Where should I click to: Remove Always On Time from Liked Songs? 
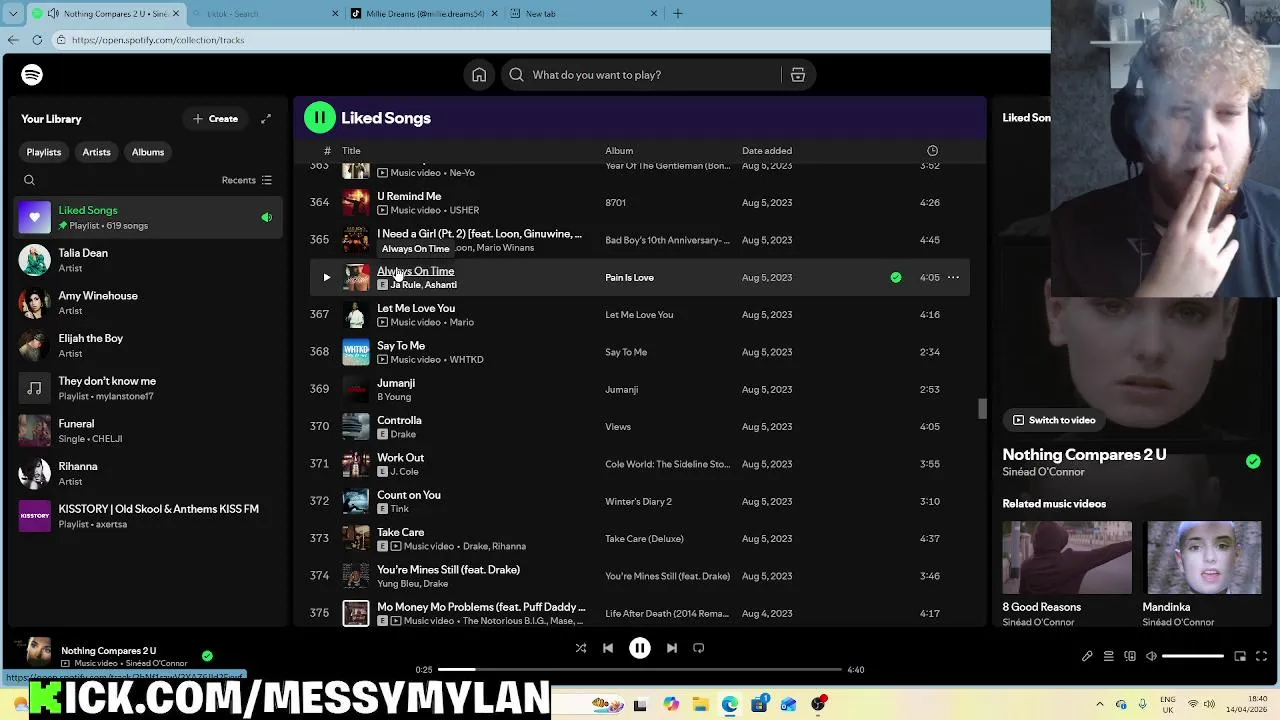pos(896,278)
